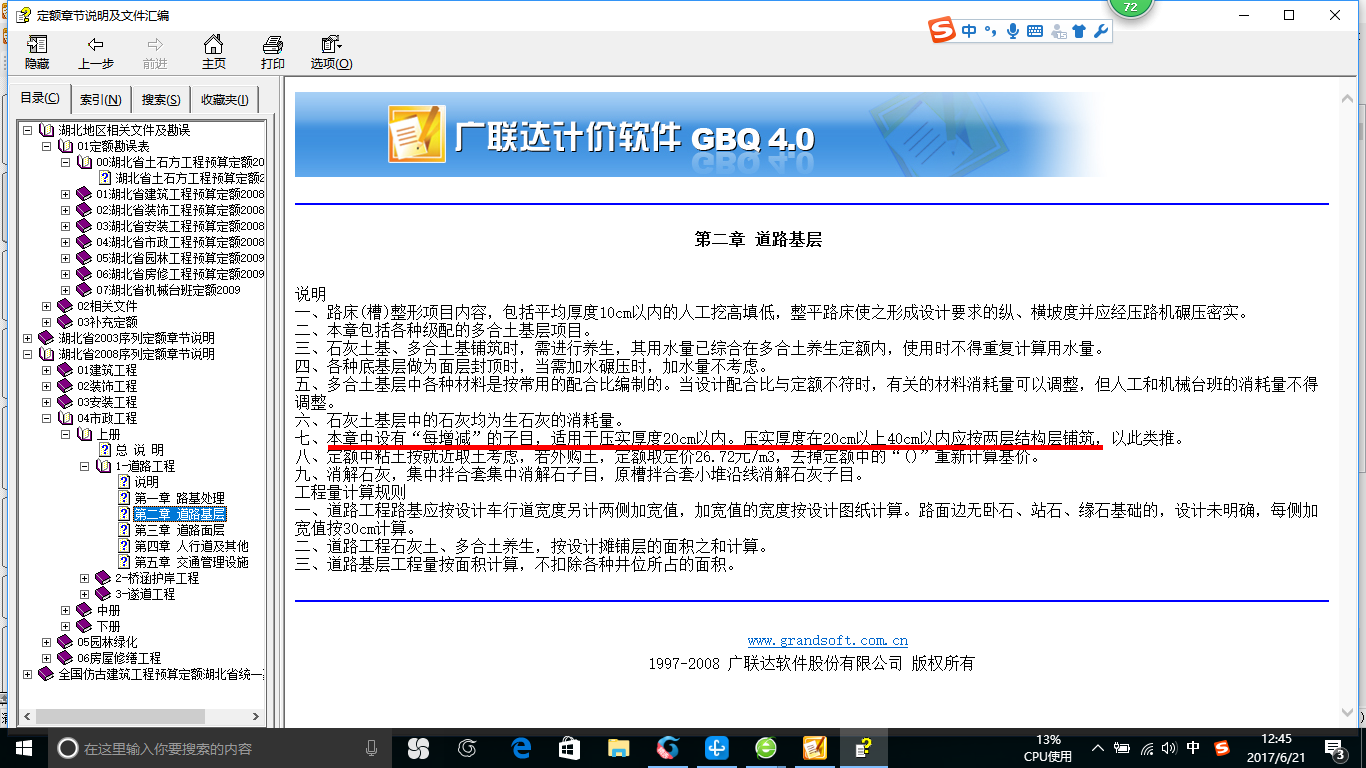Image resolution: width=1366 pixels, height=768 pixels.
Task: Open Microsoft Store from taskbar
Action: click(x=570, y=748)
